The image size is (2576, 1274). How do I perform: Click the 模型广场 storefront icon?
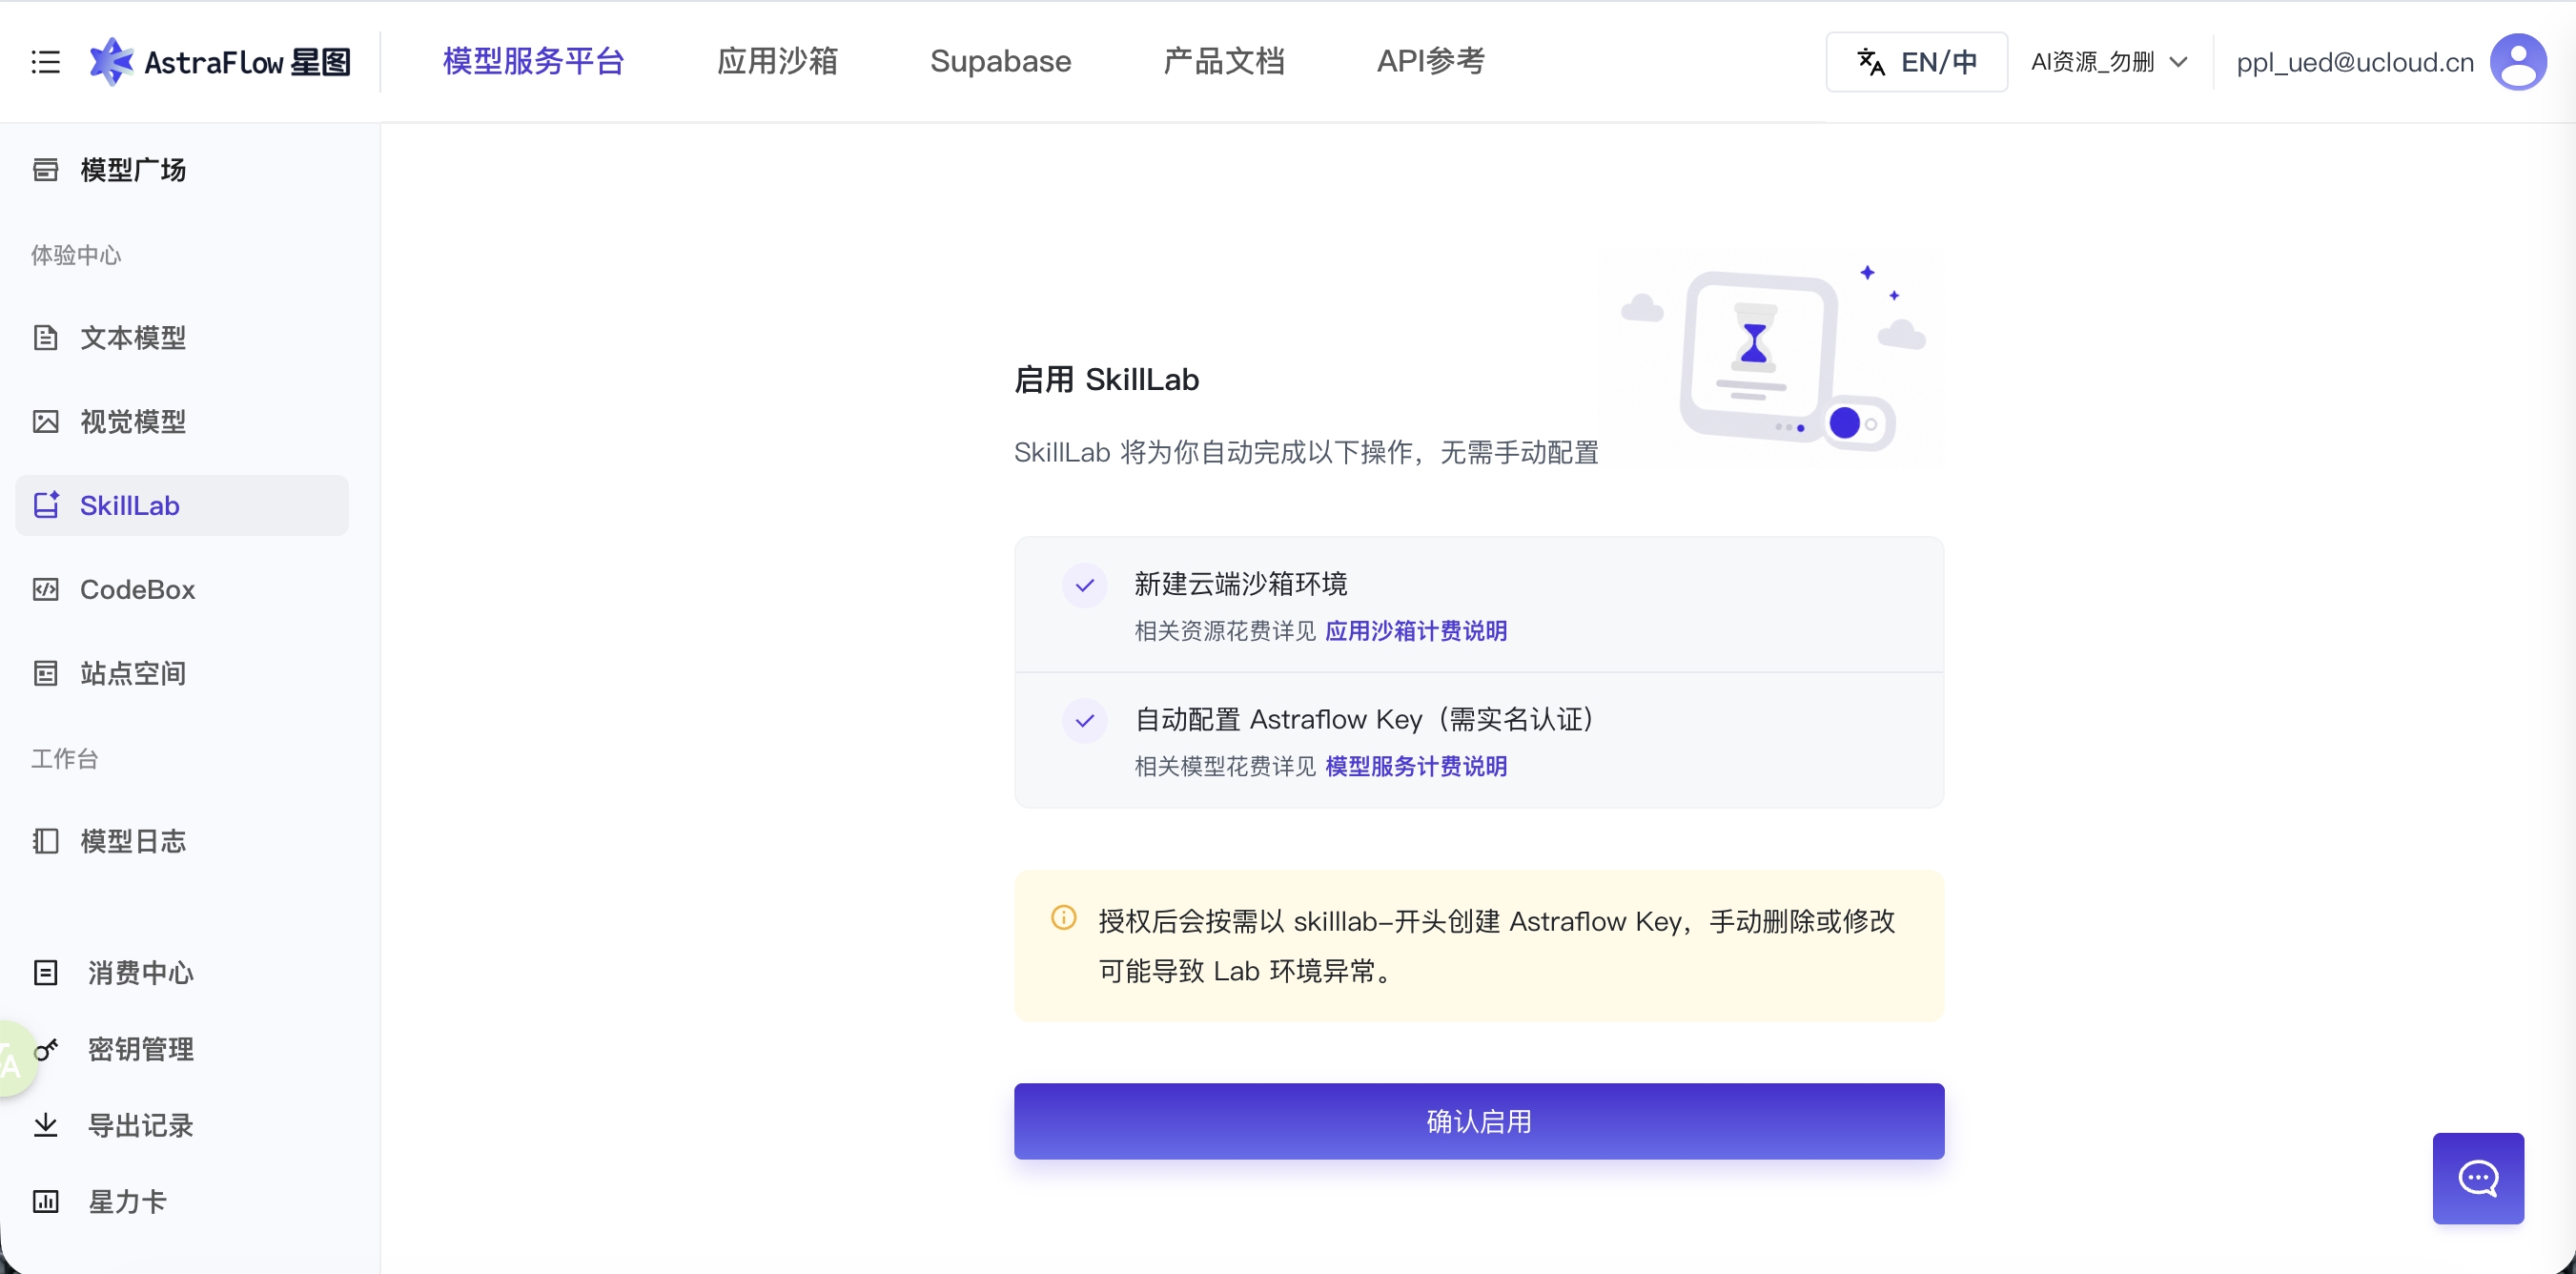(x=46, y=170)
